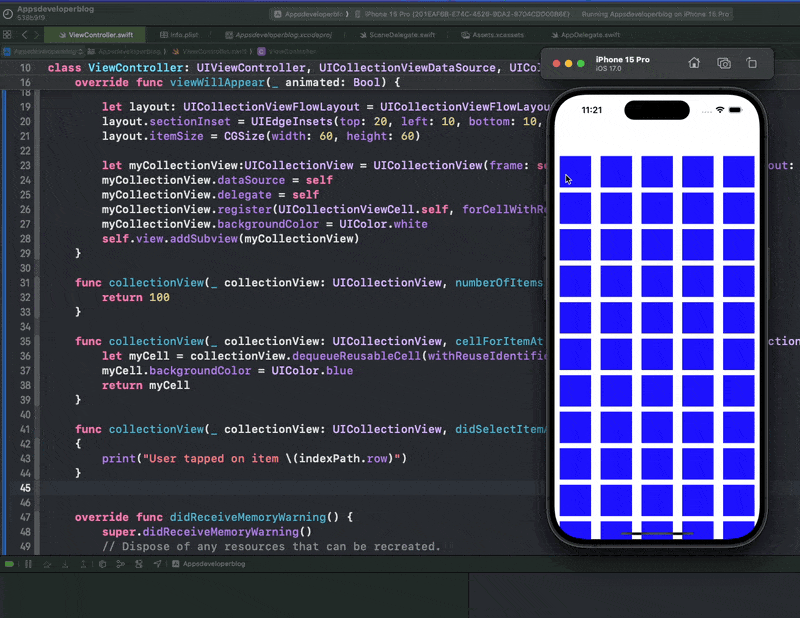Click the Simulate Location arrow icon

click(157, 563)
